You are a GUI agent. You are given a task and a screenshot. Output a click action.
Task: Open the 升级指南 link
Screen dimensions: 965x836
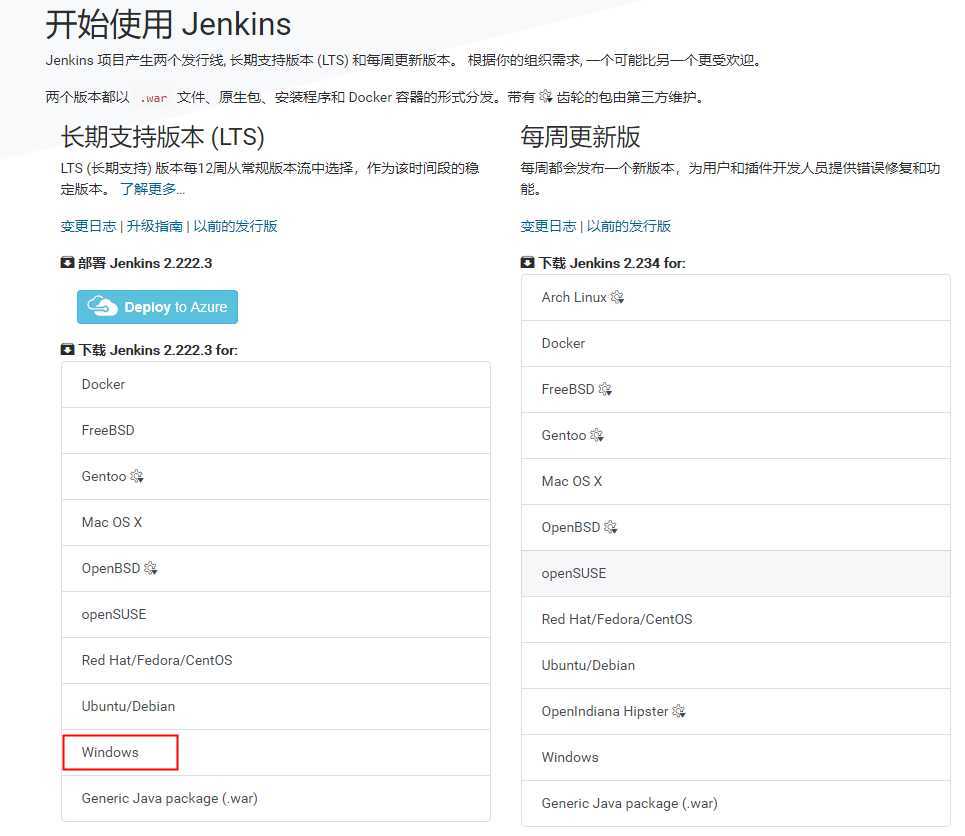tap(155, 226)
